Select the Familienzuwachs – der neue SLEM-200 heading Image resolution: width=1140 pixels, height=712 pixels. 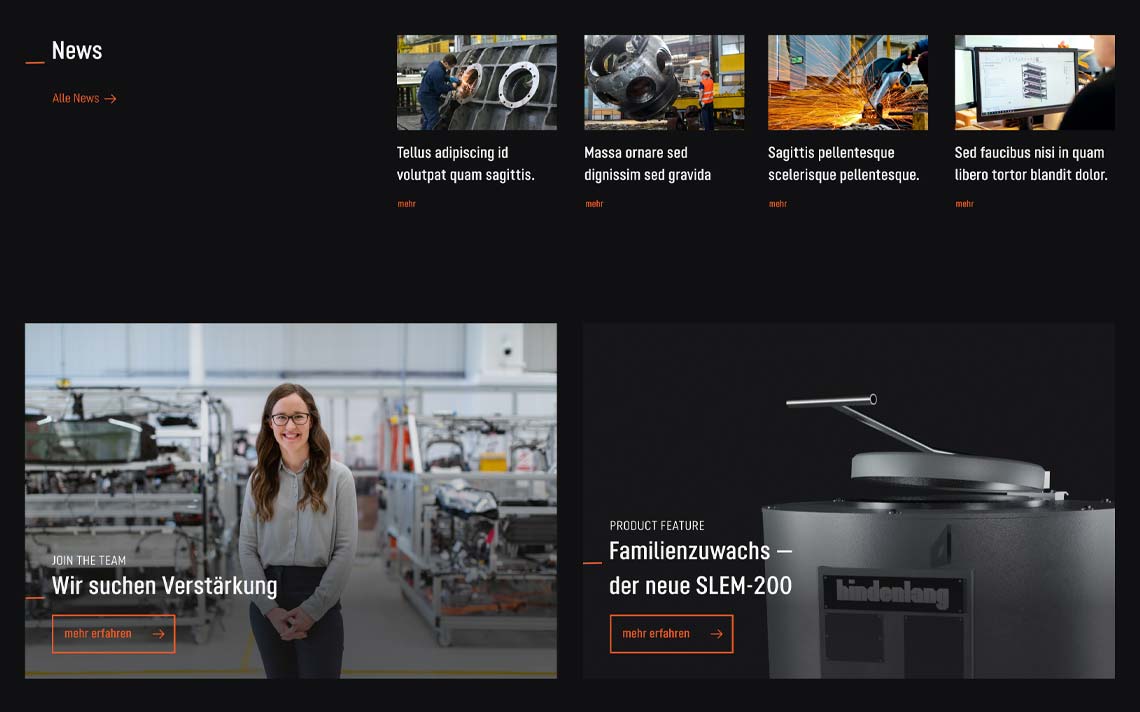(701, 568)
